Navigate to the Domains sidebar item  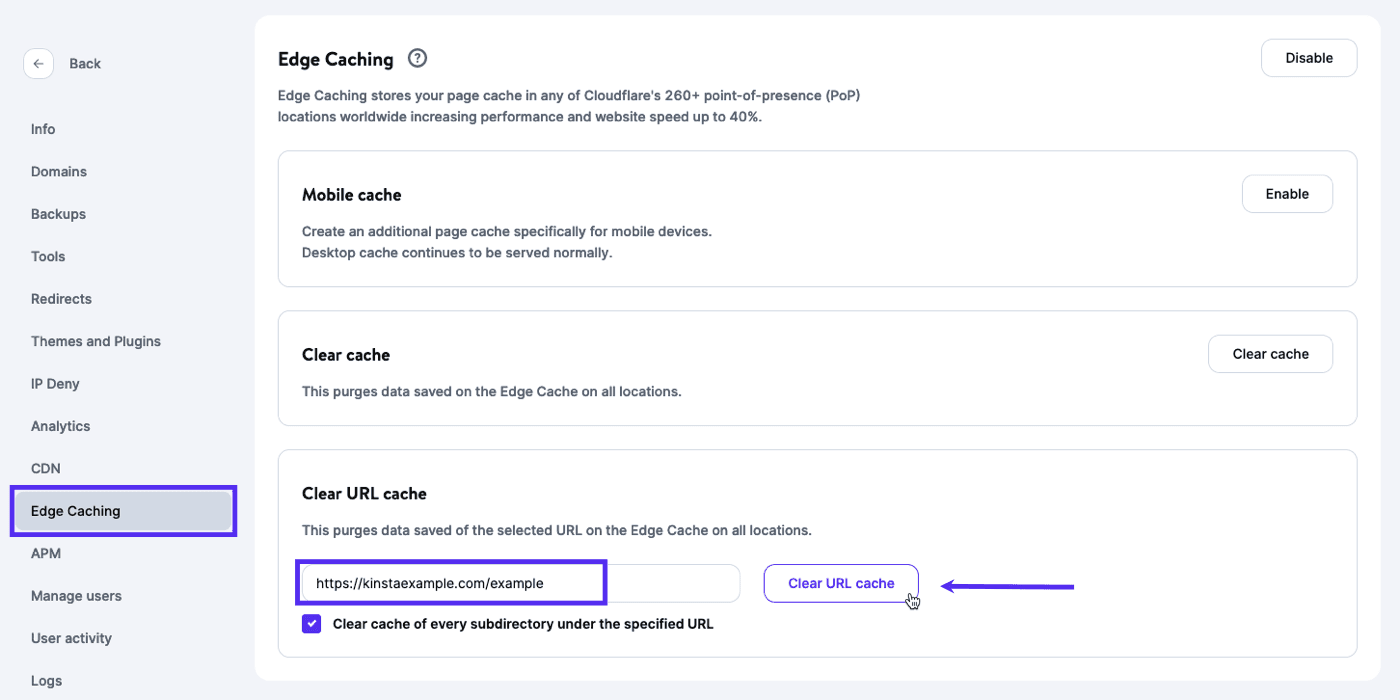58,171
